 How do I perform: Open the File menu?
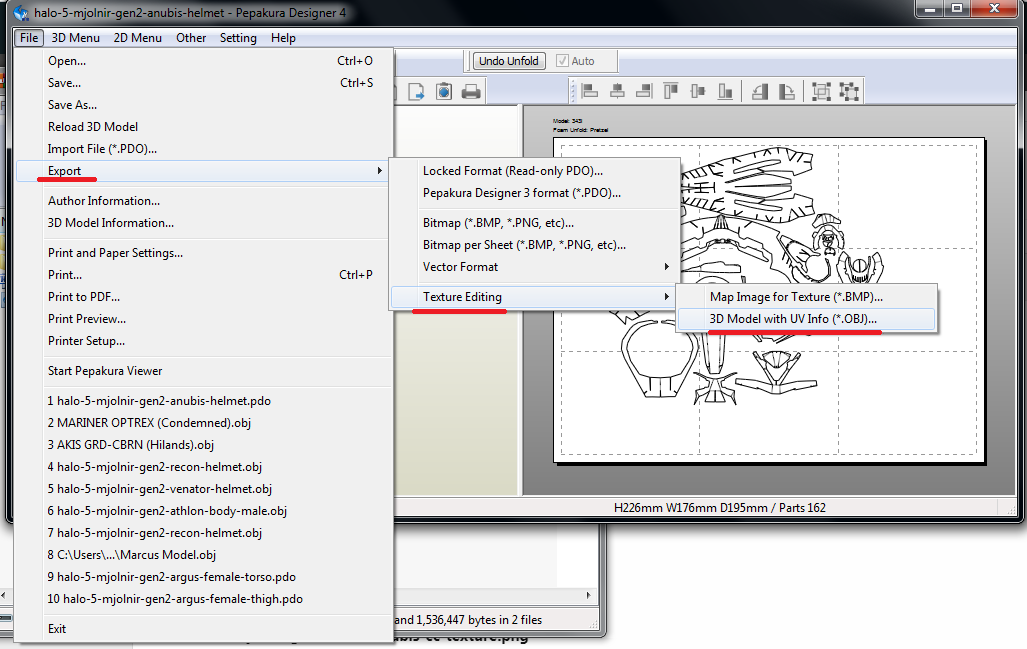click(x=29, y=38)
